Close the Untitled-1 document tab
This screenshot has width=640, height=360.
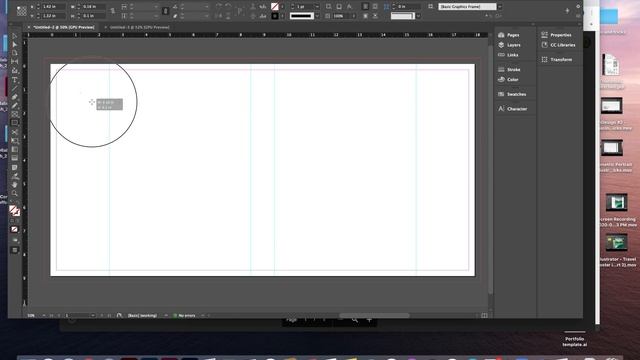point(106,27)
